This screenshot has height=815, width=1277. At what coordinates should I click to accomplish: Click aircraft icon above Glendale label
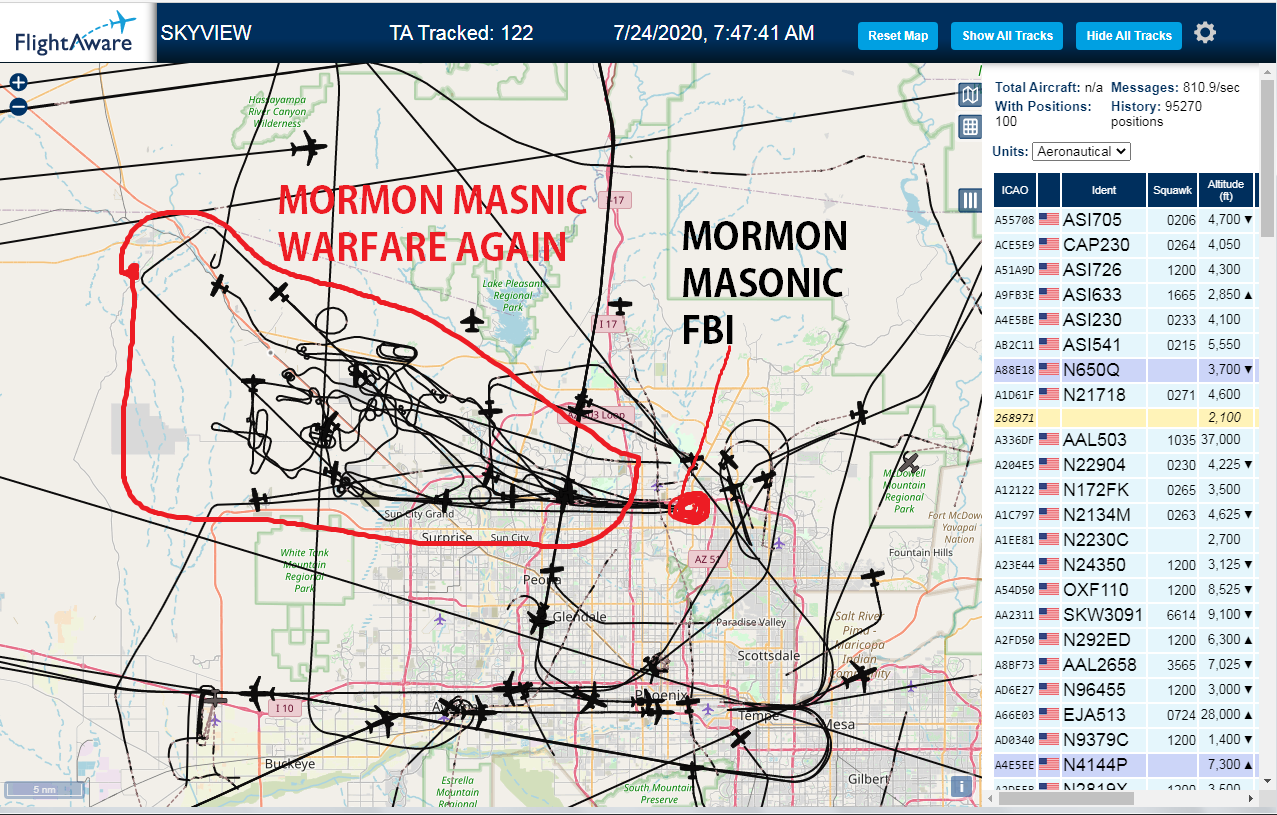tap(551, 573)
